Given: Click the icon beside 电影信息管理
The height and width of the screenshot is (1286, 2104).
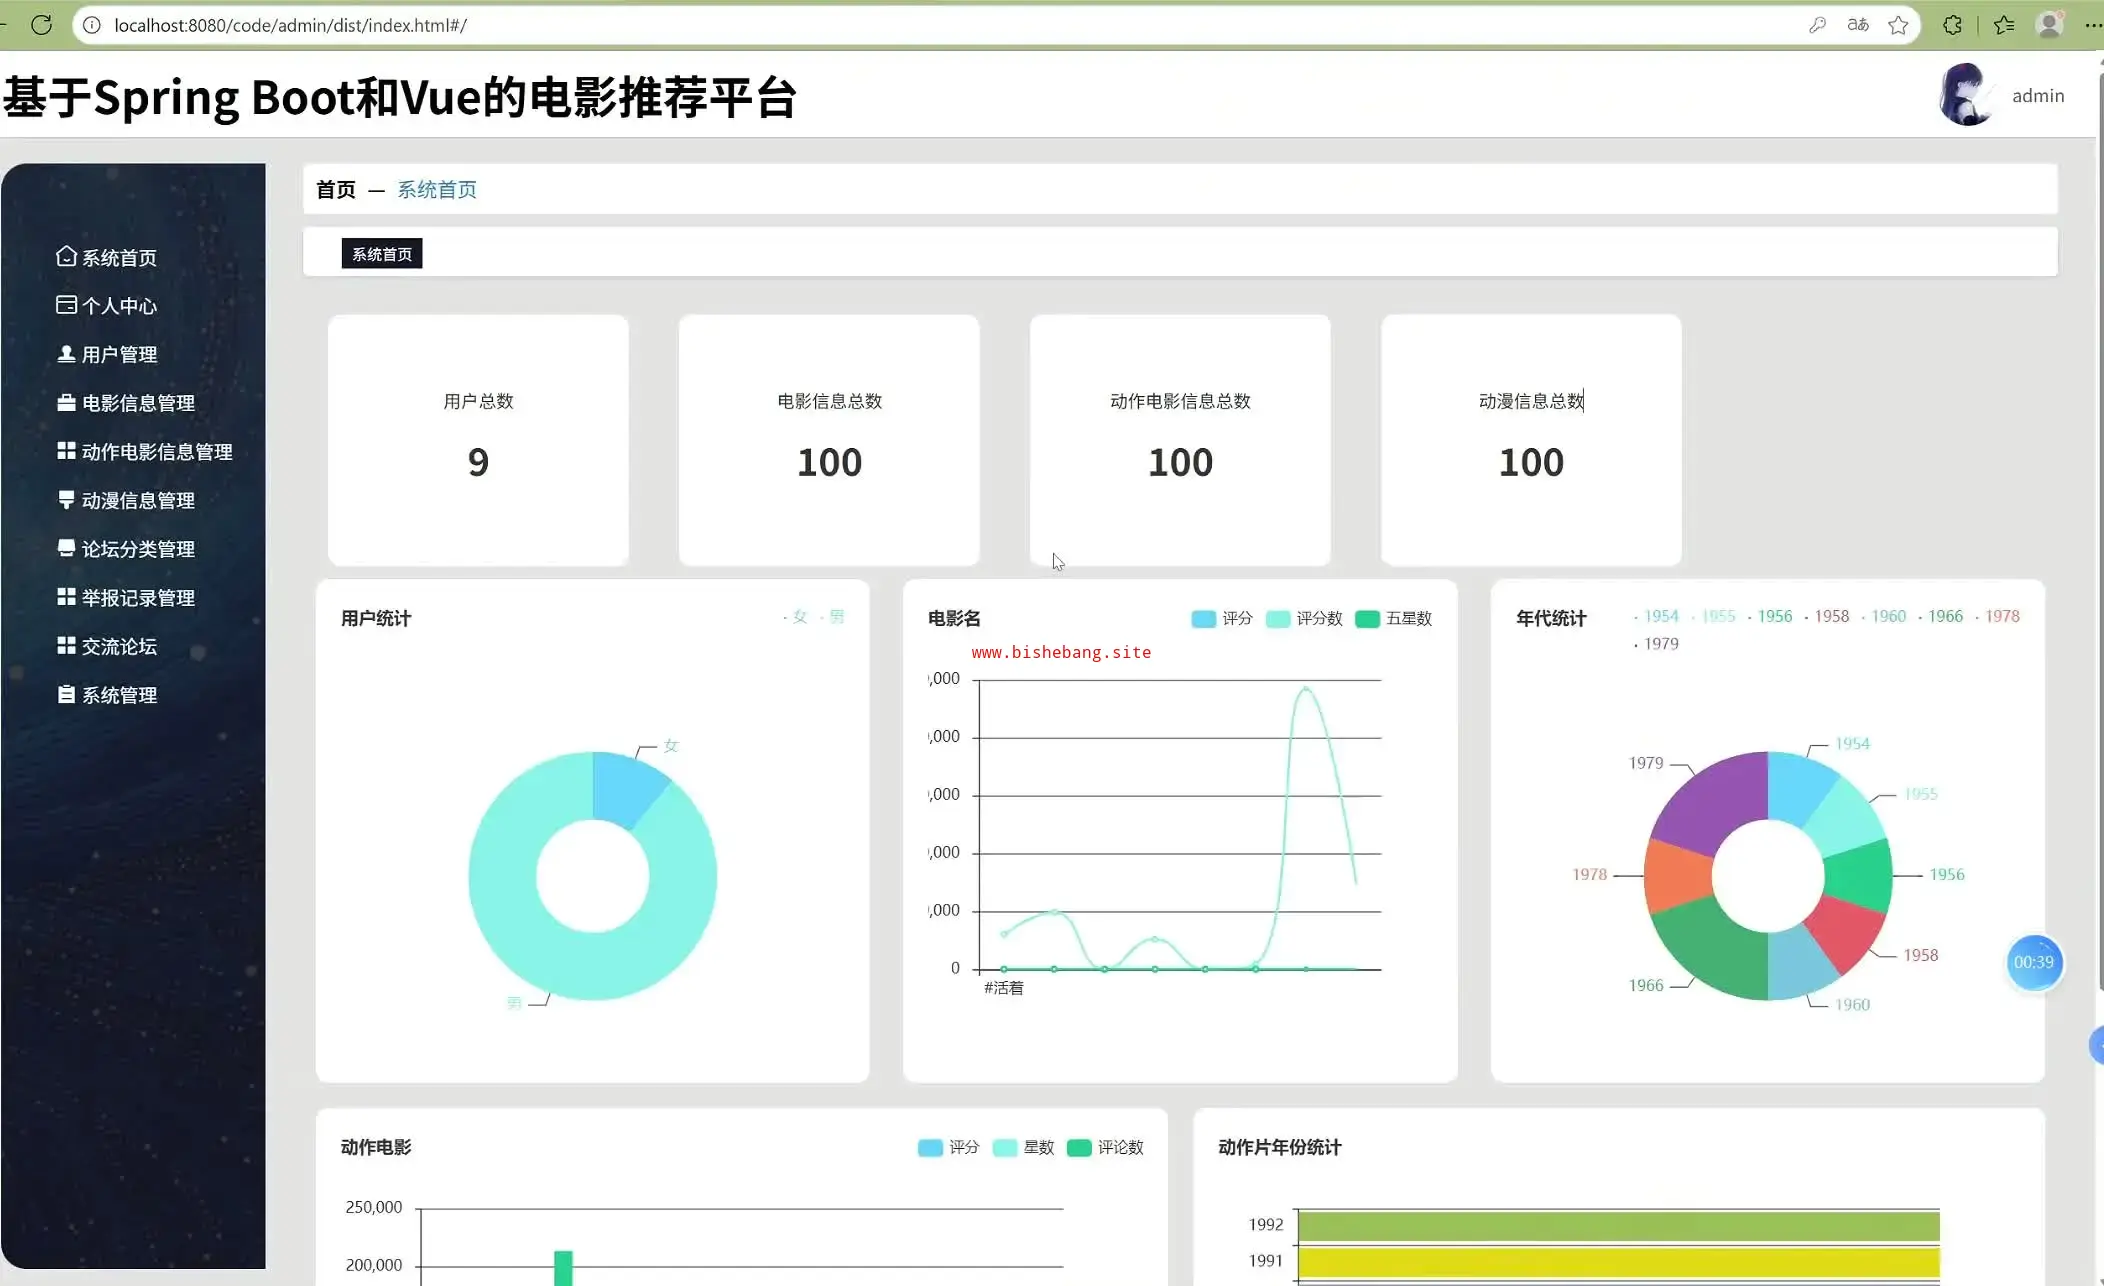Looking at the screenshot, I should click(66, 403).
